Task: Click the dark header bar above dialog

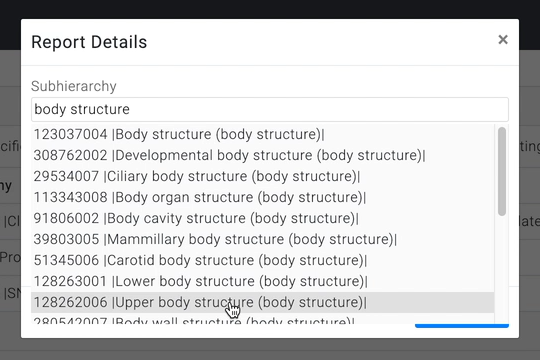Action: [270, 9]
